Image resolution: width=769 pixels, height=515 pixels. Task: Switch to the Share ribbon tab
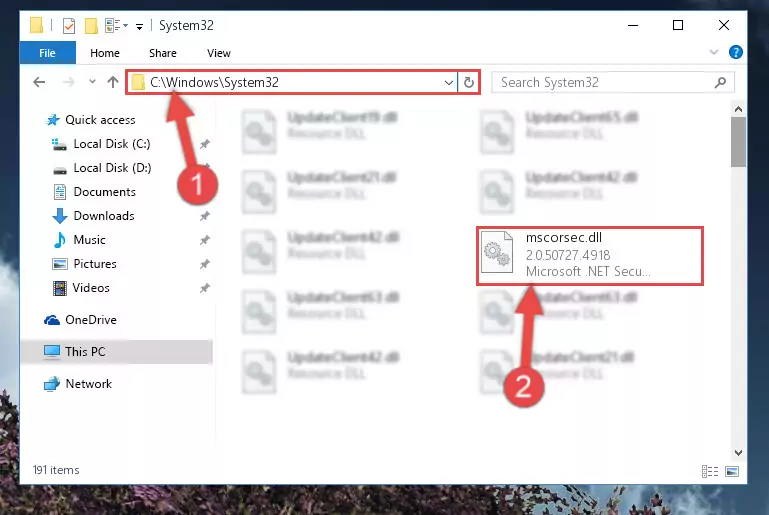(x=163, y=53)
